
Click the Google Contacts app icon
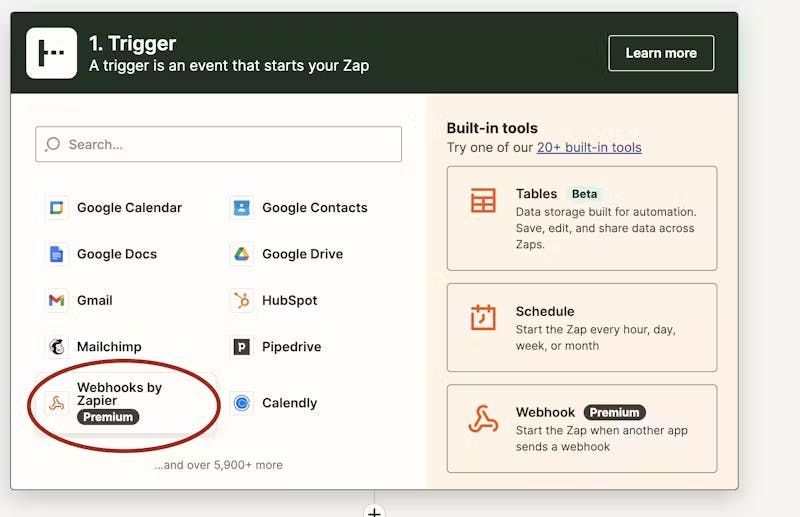pos(241,208)
